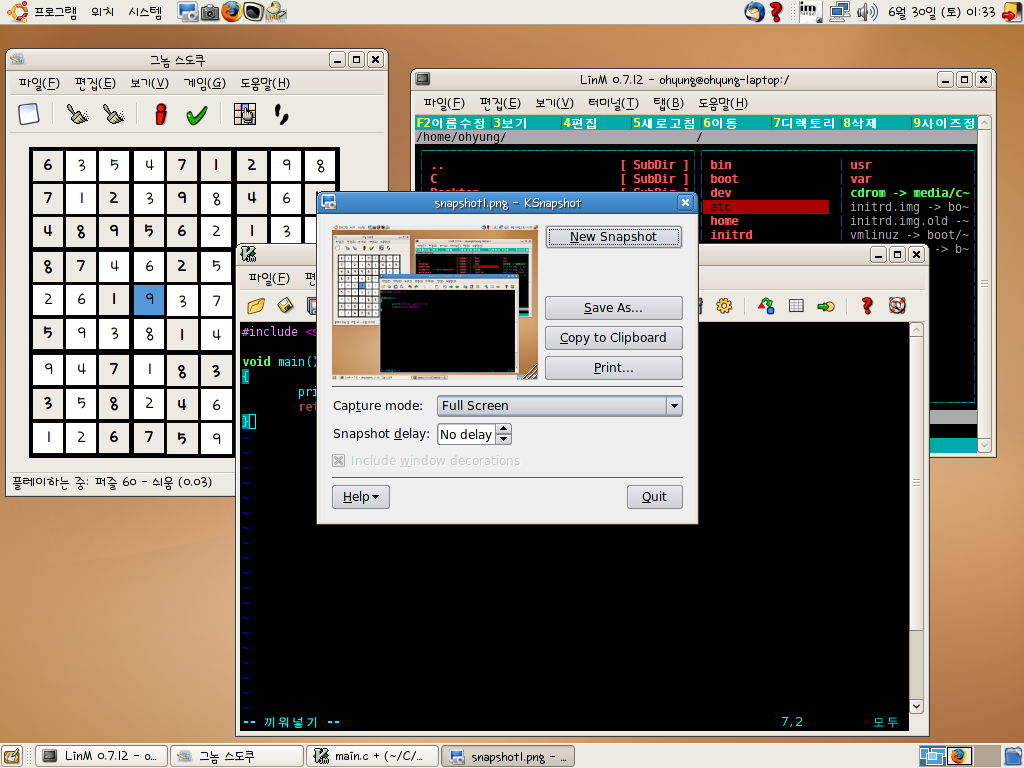Increase the snapshot delay with the up arrow

(x=504, y=428)
